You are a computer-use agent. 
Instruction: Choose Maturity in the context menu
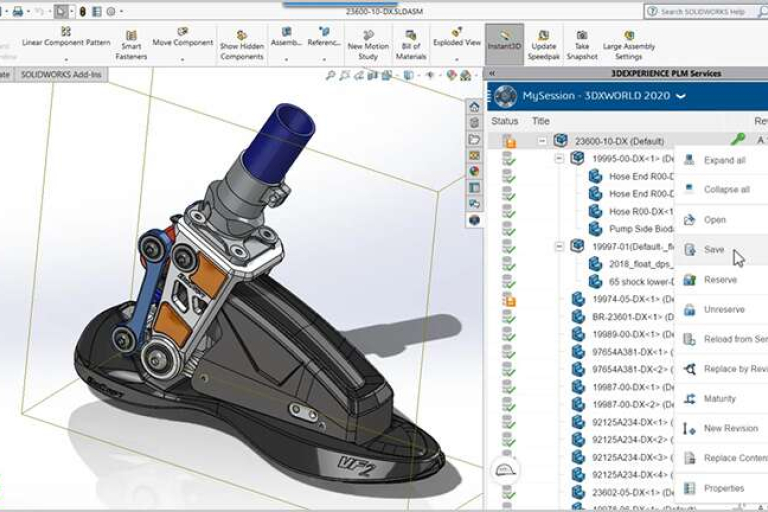pos(721,399)
